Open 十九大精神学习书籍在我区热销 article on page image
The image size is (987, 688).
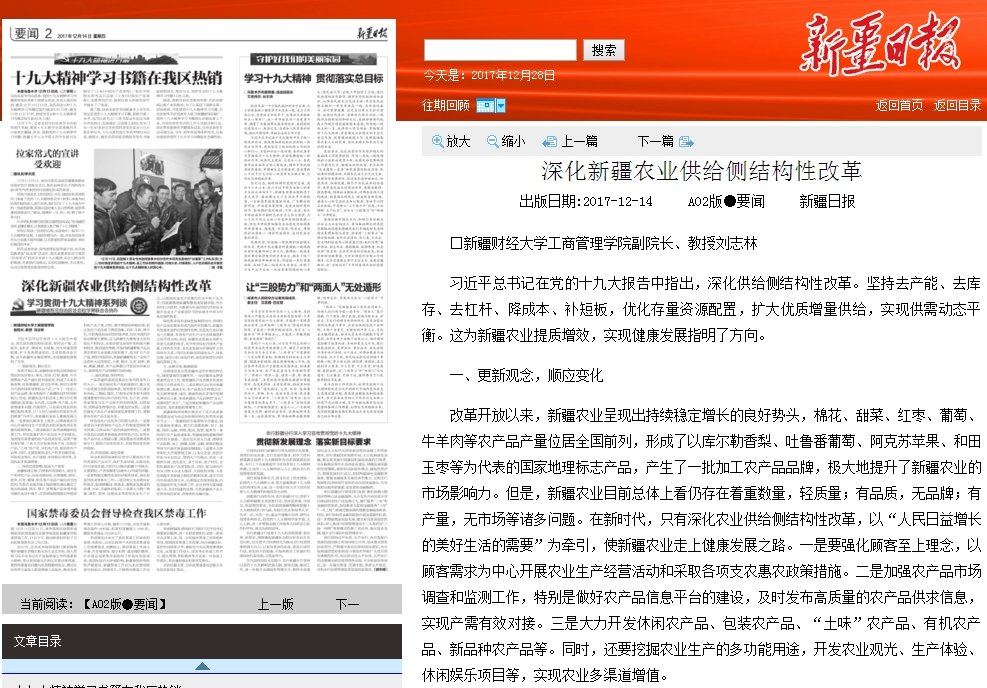click(116, 77)
